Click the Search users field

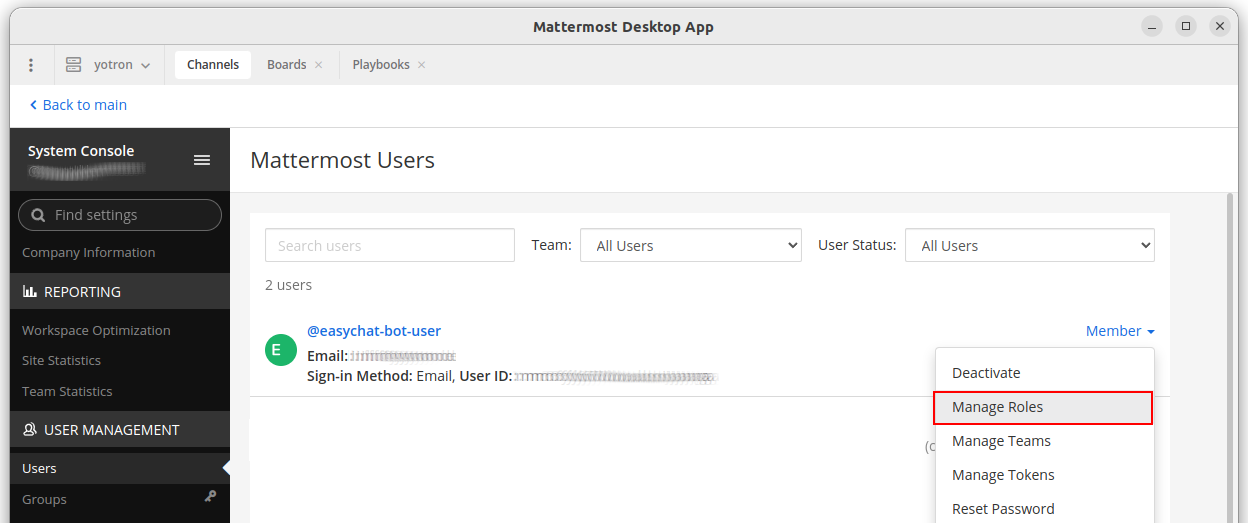point(390,246)
